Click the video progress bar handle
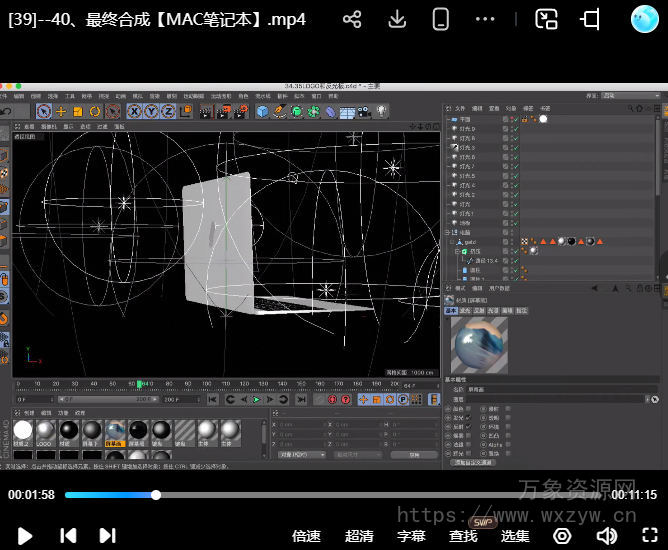The height and width of the screenshot is (550, 668). click(156, 494)
